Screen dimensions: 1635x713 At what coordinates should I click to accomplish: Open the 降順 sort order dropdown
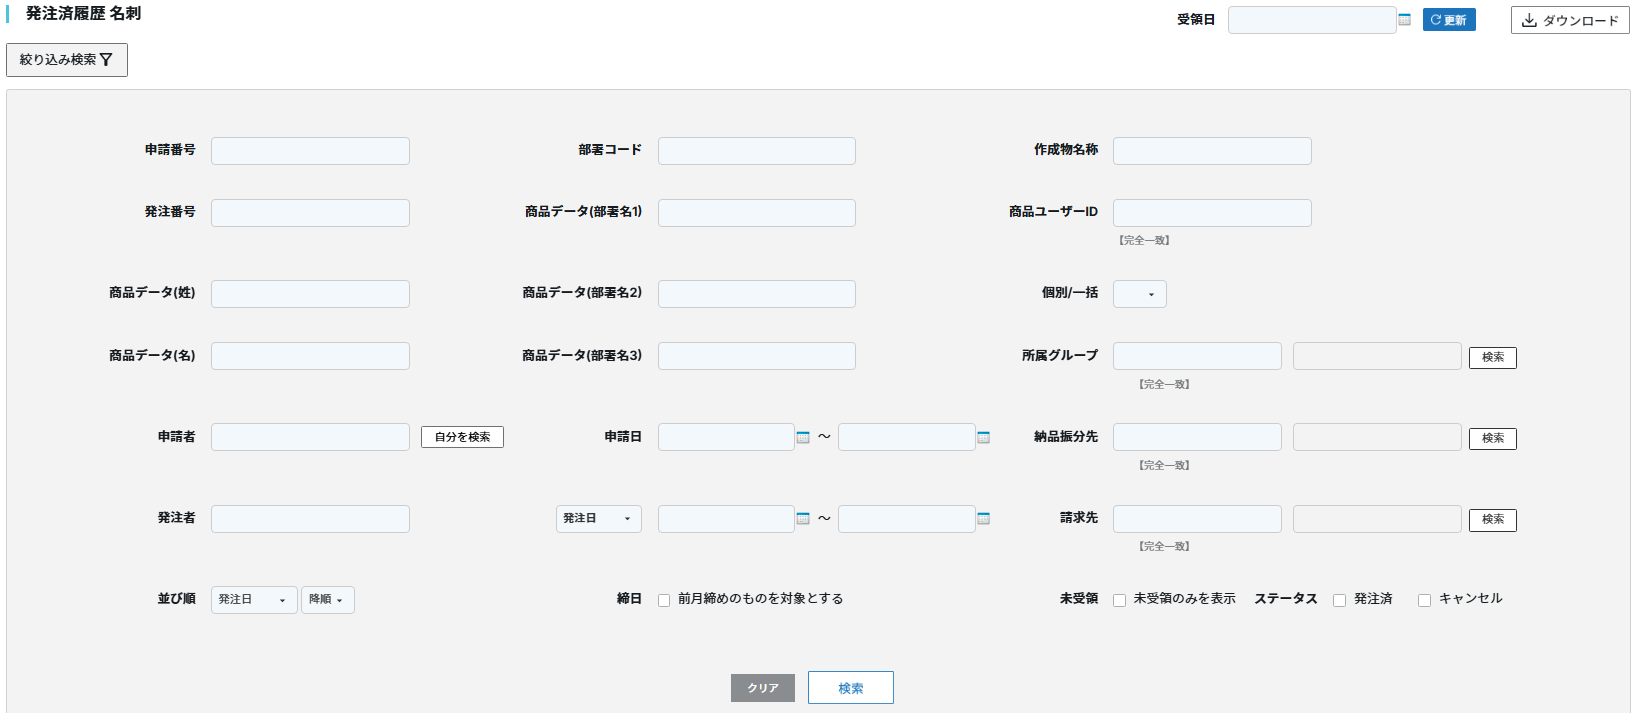pyautogui.click(x=328, y=600)
